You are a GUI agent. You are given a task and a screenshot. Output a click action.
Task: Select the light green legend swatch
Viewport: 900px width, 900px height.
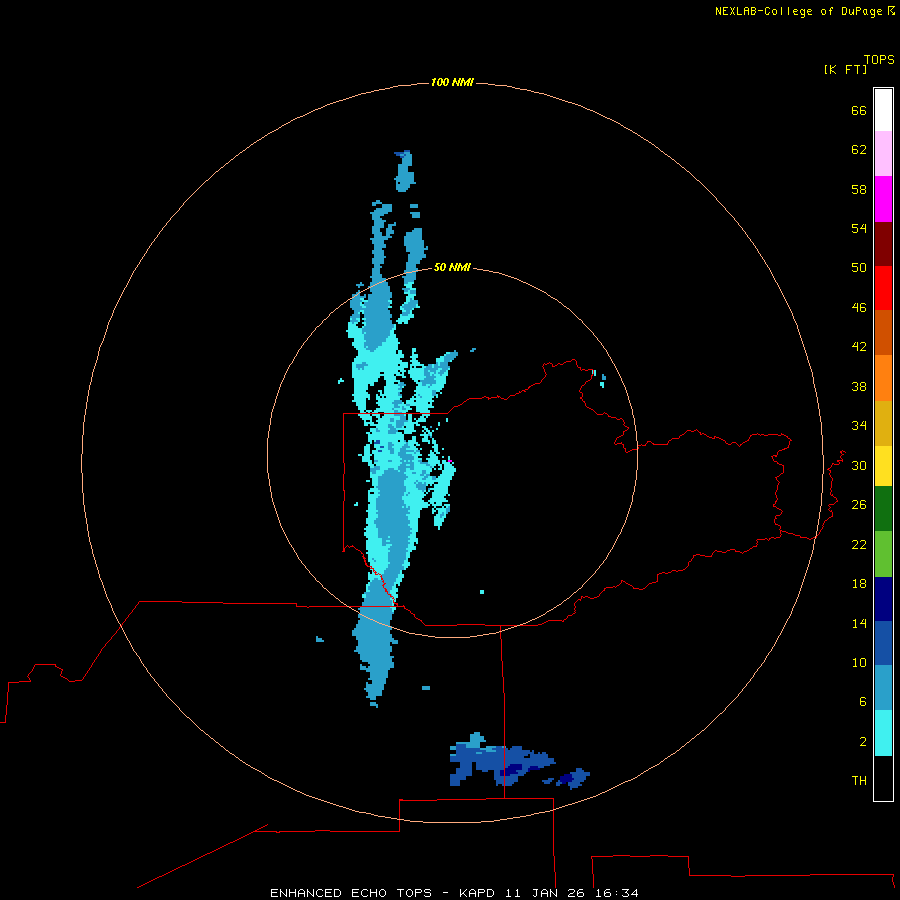(883, 554)
